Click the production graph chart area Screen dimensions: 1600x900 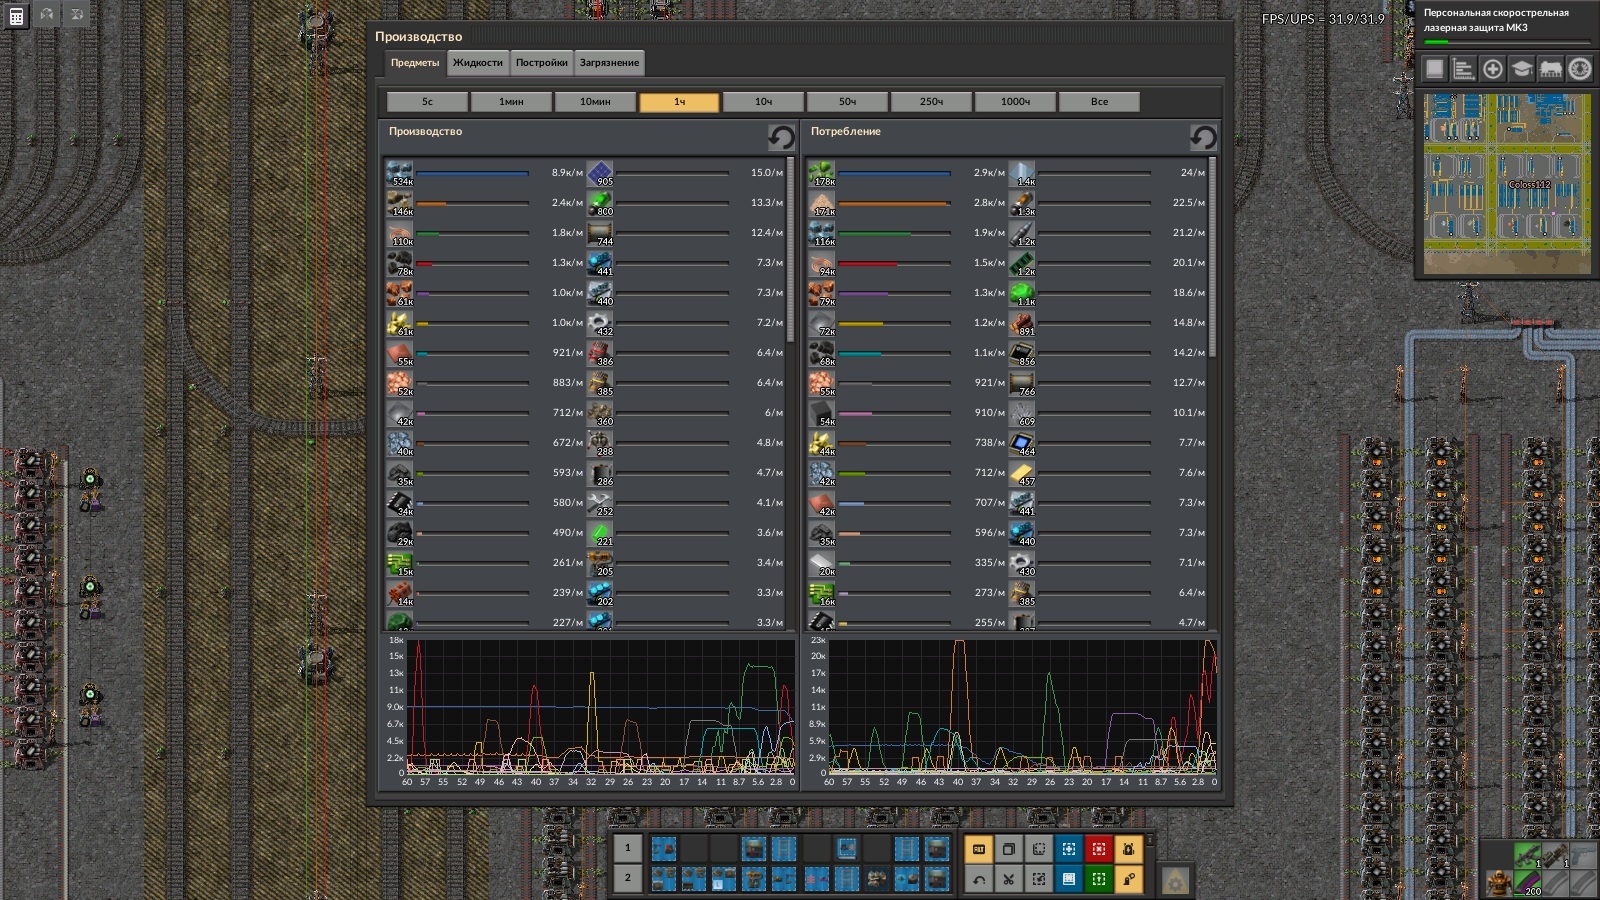pyautogui.click(x=600, y=707)
